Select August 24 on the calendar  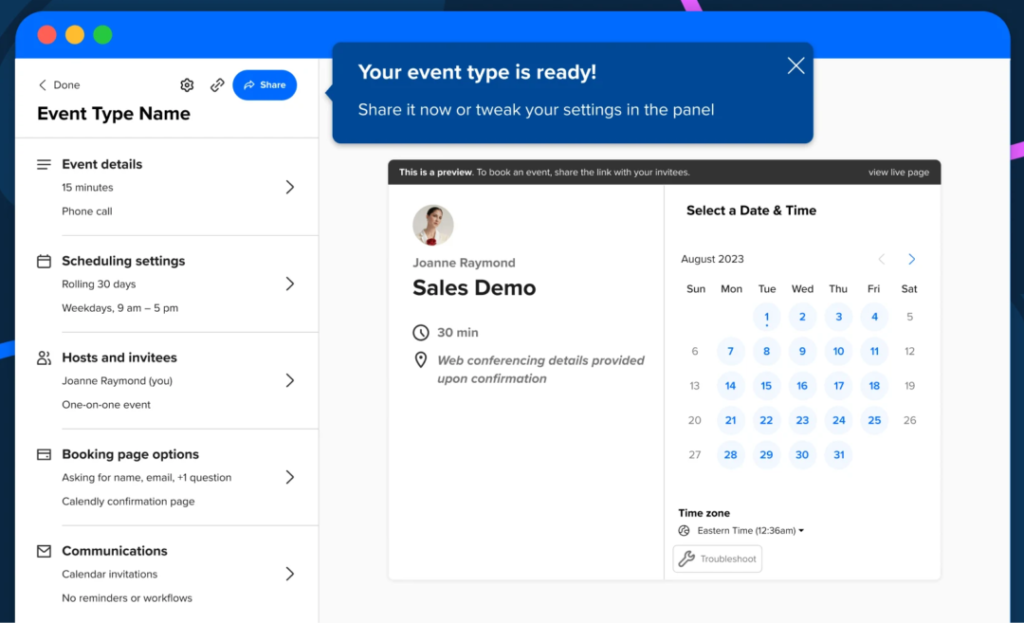(839, 421)
